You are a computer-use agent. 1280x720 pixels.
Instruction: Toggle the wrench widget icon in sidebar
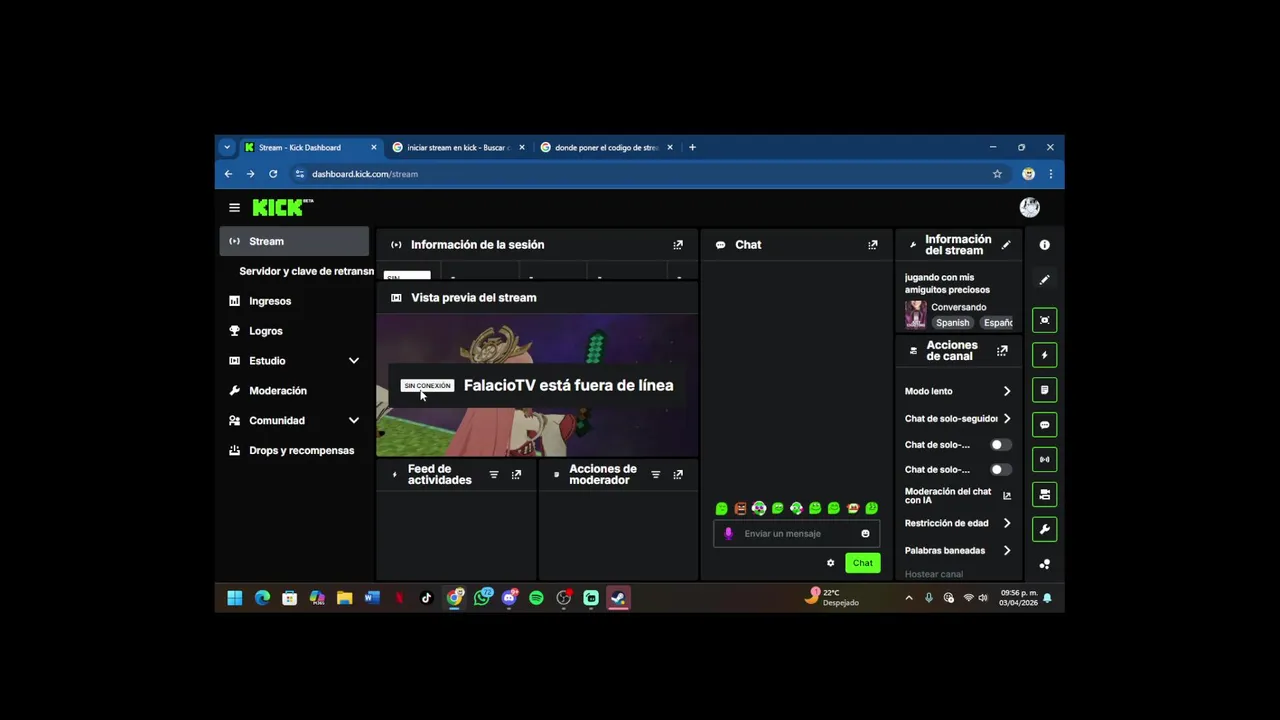click(x=1044, y=529)
